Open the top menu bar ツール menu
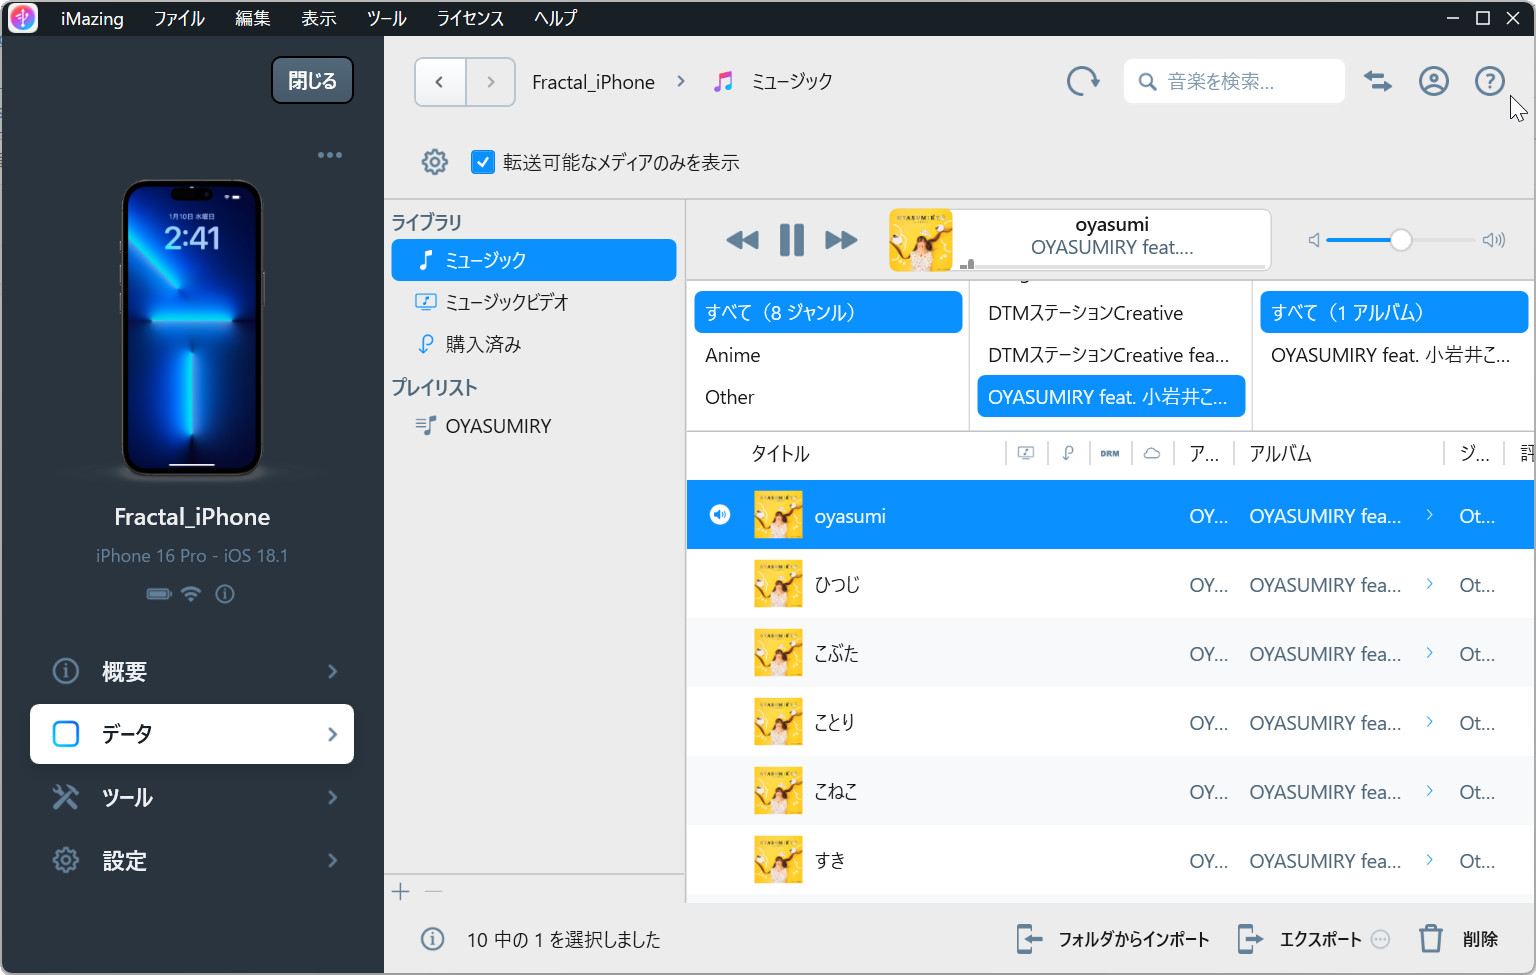Image resolution: width=1536 pixels, height=975 pixels. click(x=386, y=18)
